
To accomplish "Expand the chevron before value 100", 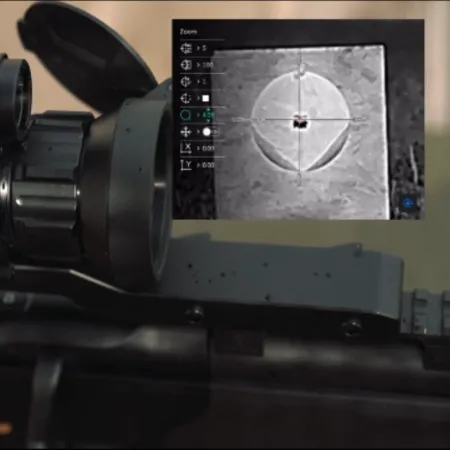I will 198,65.
